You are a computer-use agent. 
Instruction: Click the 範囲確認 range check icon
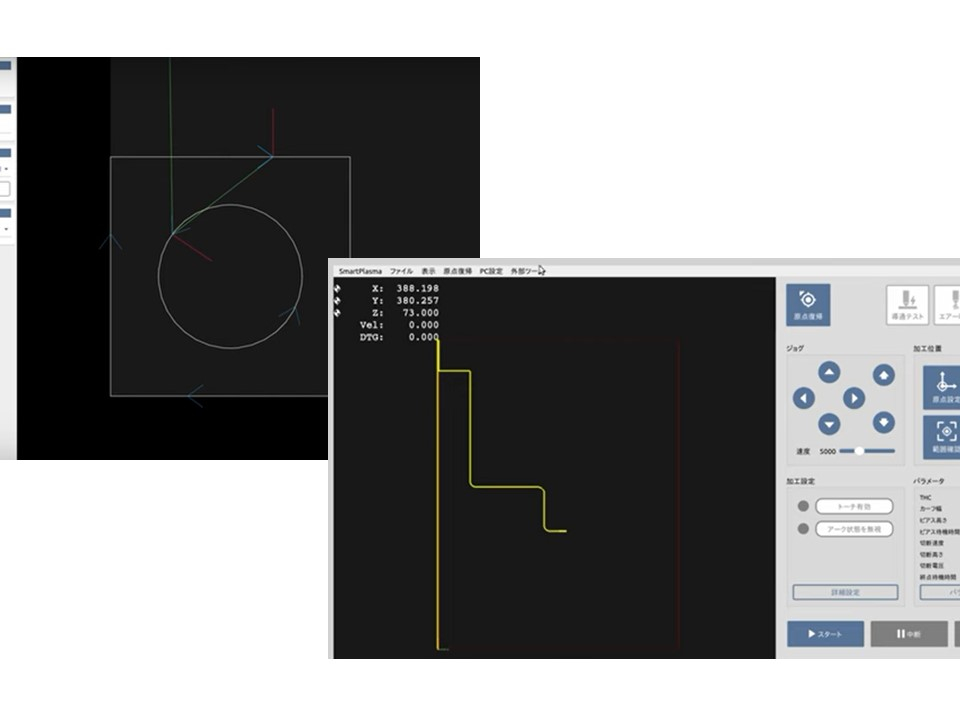[944, 435]
